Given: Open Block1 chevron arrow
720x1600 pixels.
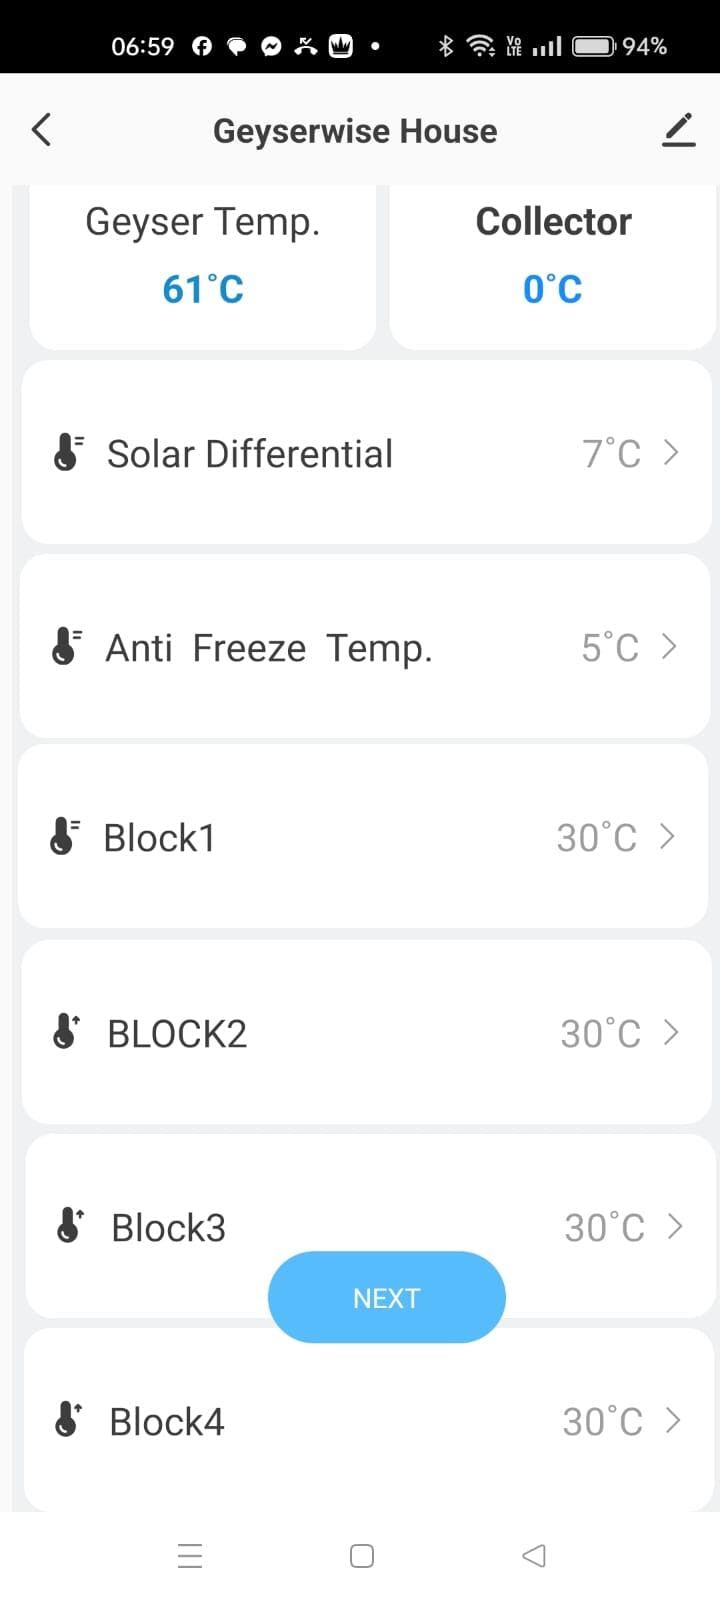Looking at the screenshot, I should click(x=667, y=837).
